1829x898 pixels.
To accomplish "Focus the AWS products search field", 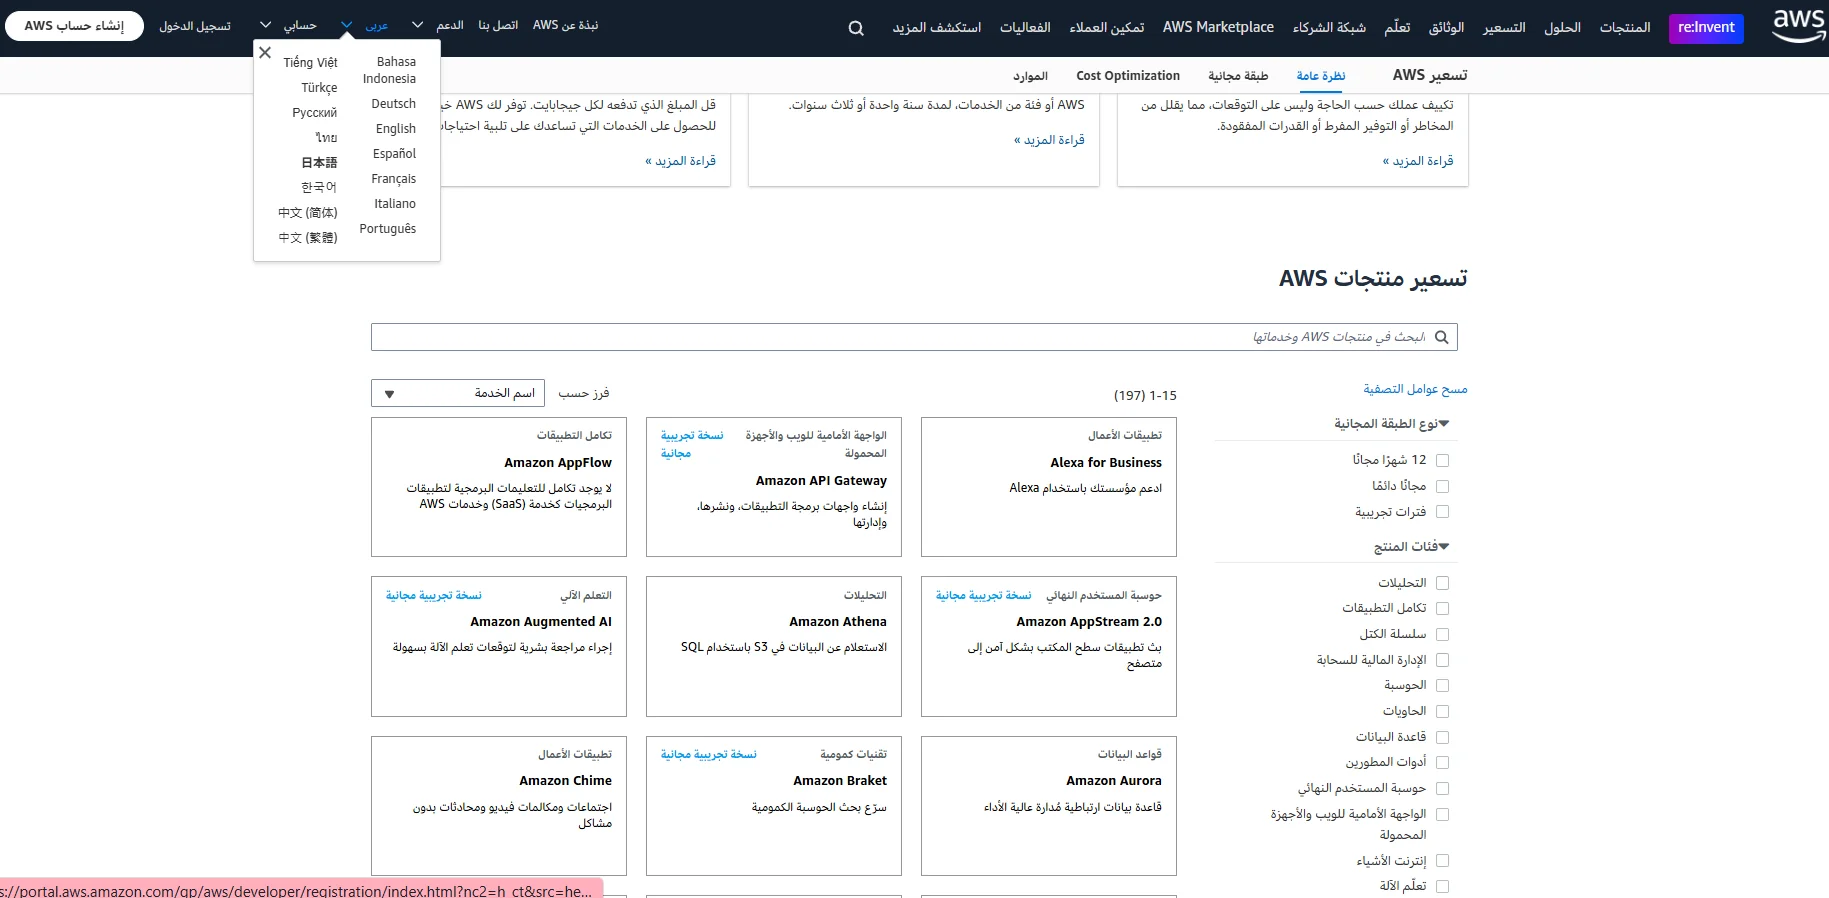I will 914,337.
